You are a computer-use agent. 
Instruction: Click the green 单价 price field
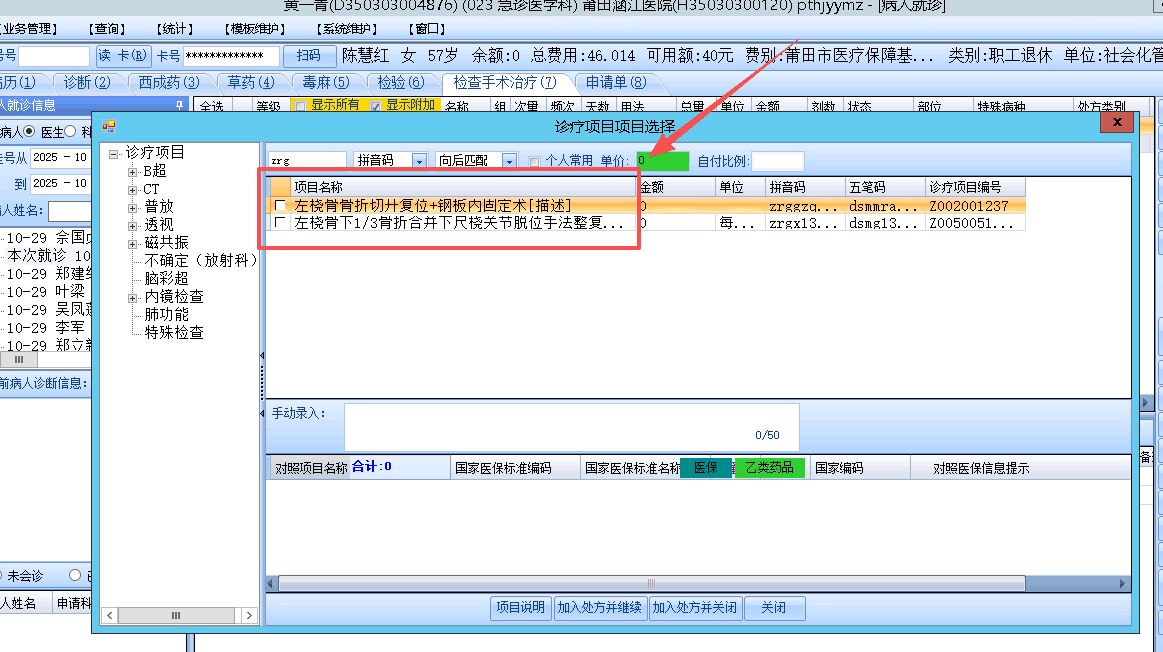click(662, 161)
